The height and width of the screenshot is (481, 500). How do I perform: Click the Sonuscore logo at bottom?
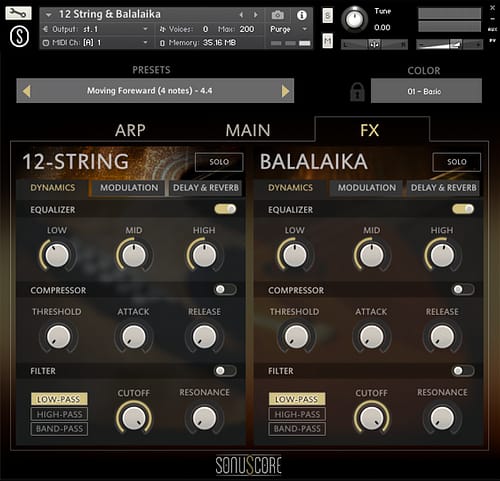coord(248,465)
